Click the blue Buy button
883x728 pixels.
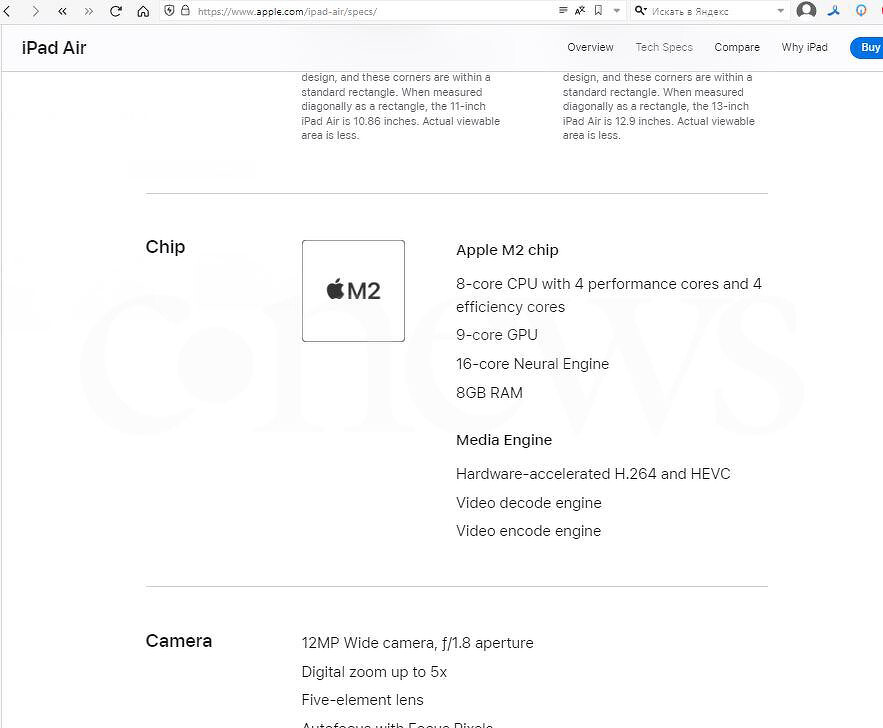(867, 48)
